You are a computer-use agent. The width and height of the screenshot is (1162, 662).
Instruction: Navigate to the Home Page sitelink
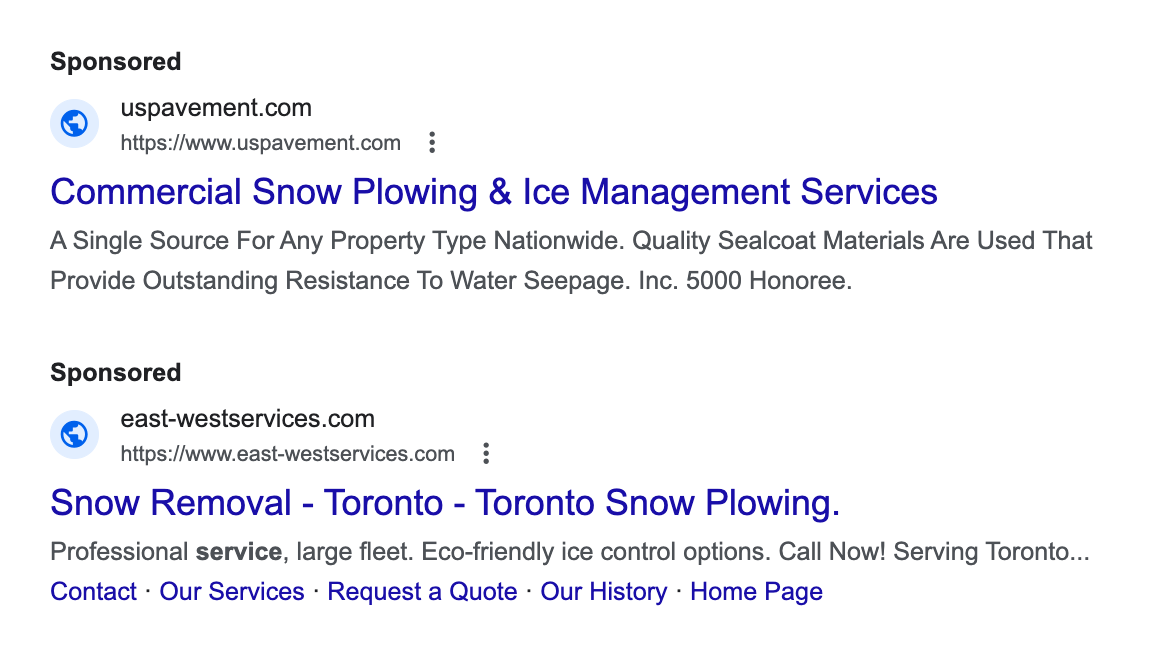coord(756,592)
